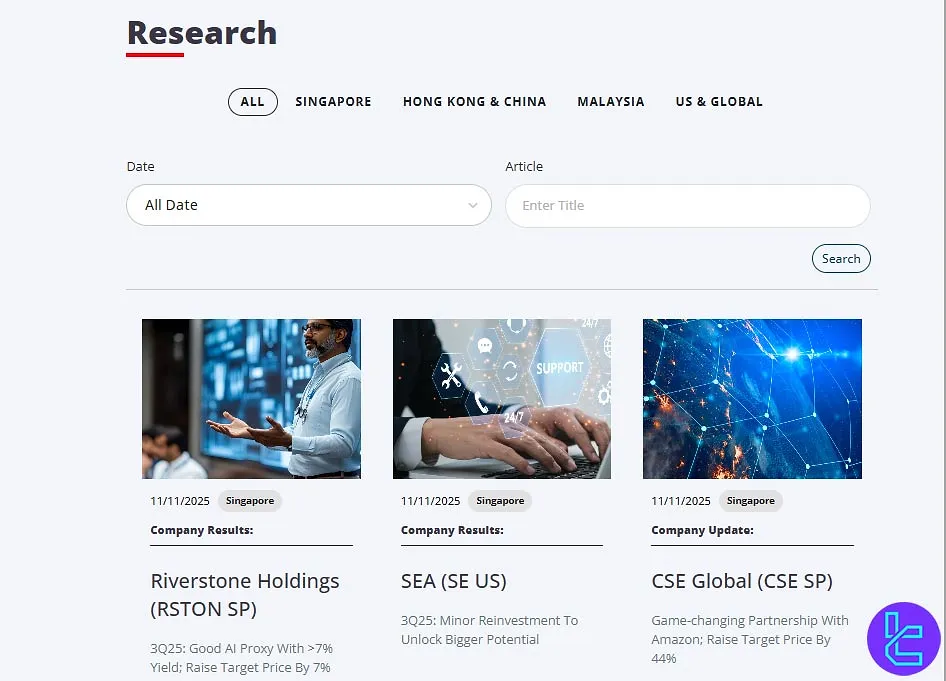Click "3Q25: Minor Reinvestment To Unlock Bigger Potential"
The image size is (946, 681).
[x=489, y=629]
